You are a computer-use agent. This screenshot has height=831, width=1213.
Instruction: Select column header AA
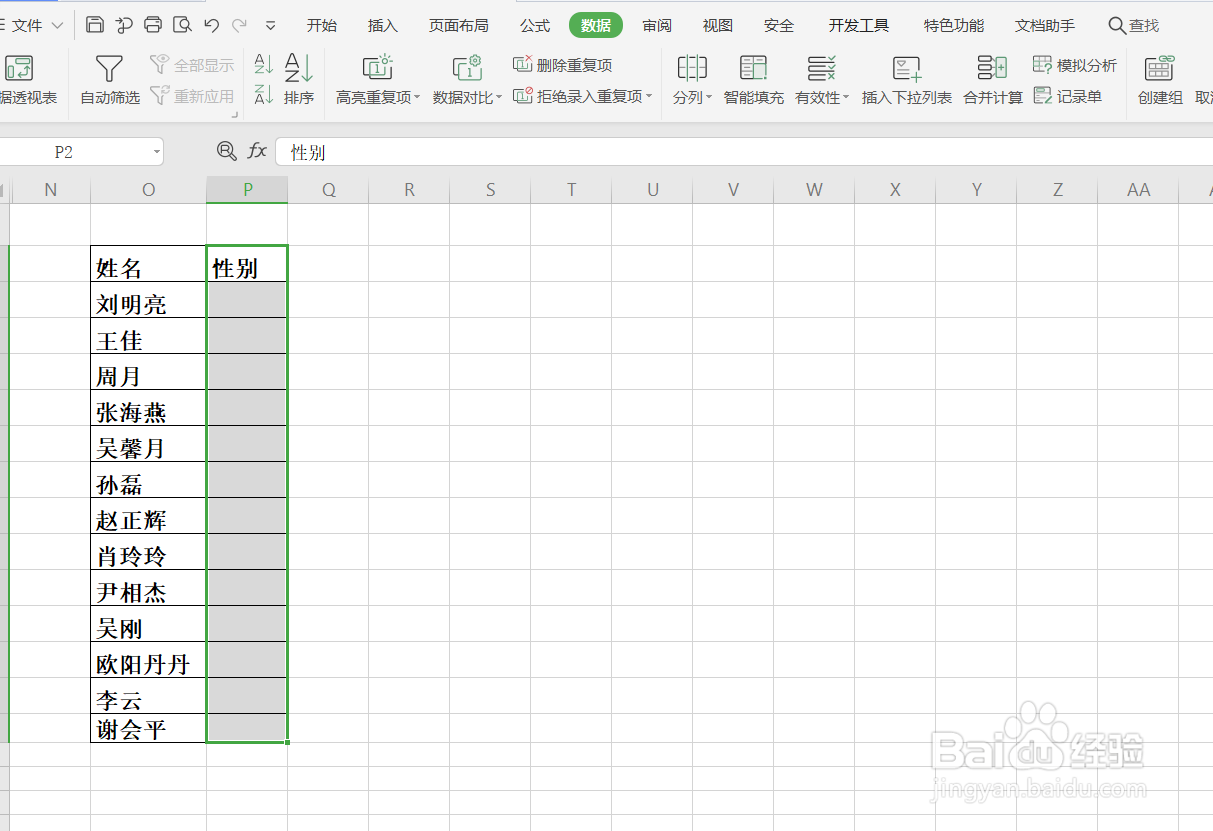tap(1138, 190)
